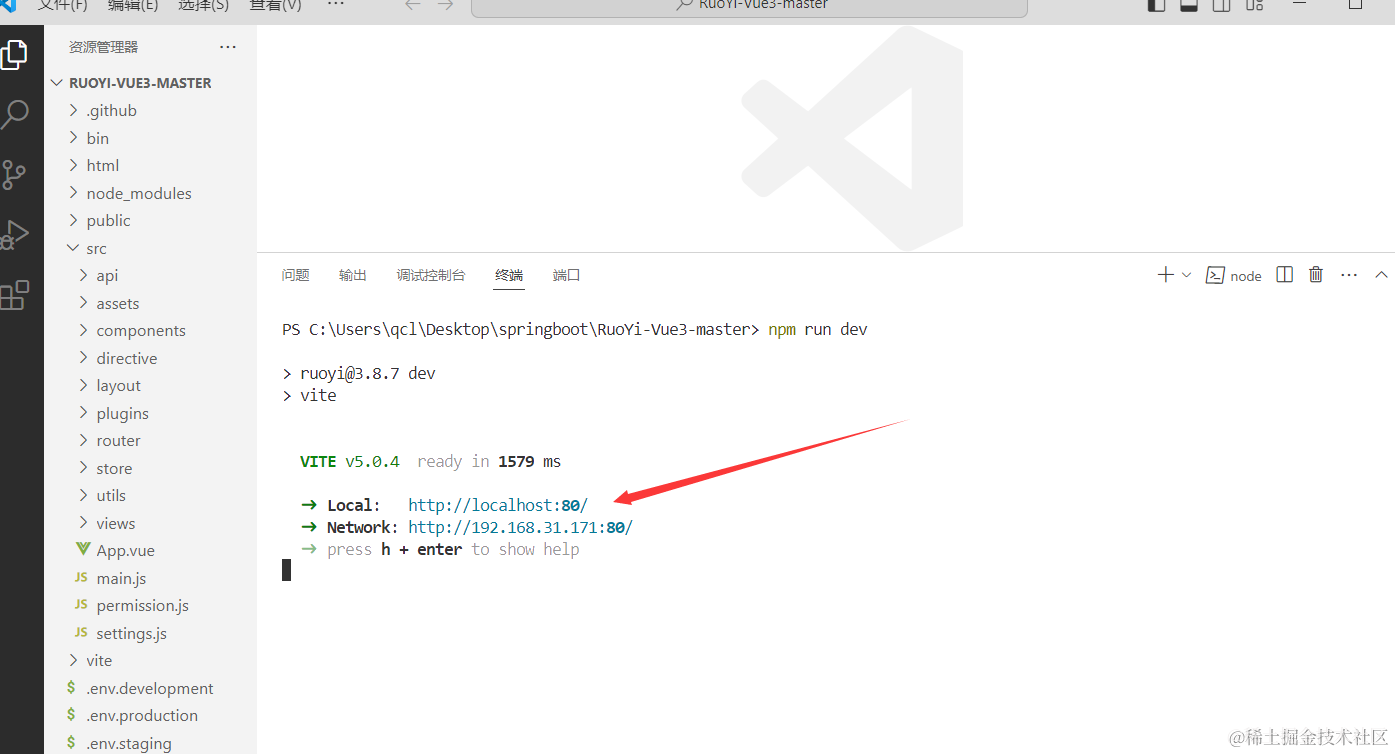The image size is (1395, 754).
Task: Open the Run and Debug view
Action: click(x=15, y=235)
